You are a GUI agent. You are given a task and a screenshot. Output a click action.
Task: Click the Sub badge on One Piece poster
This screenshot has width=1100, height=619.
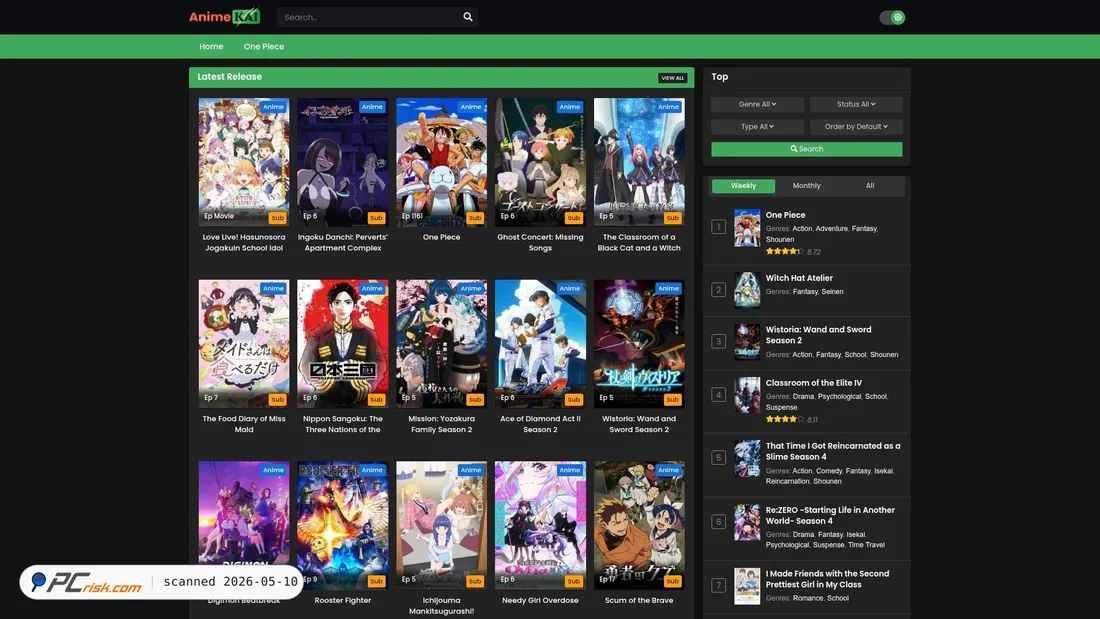[x=475, y=218]
